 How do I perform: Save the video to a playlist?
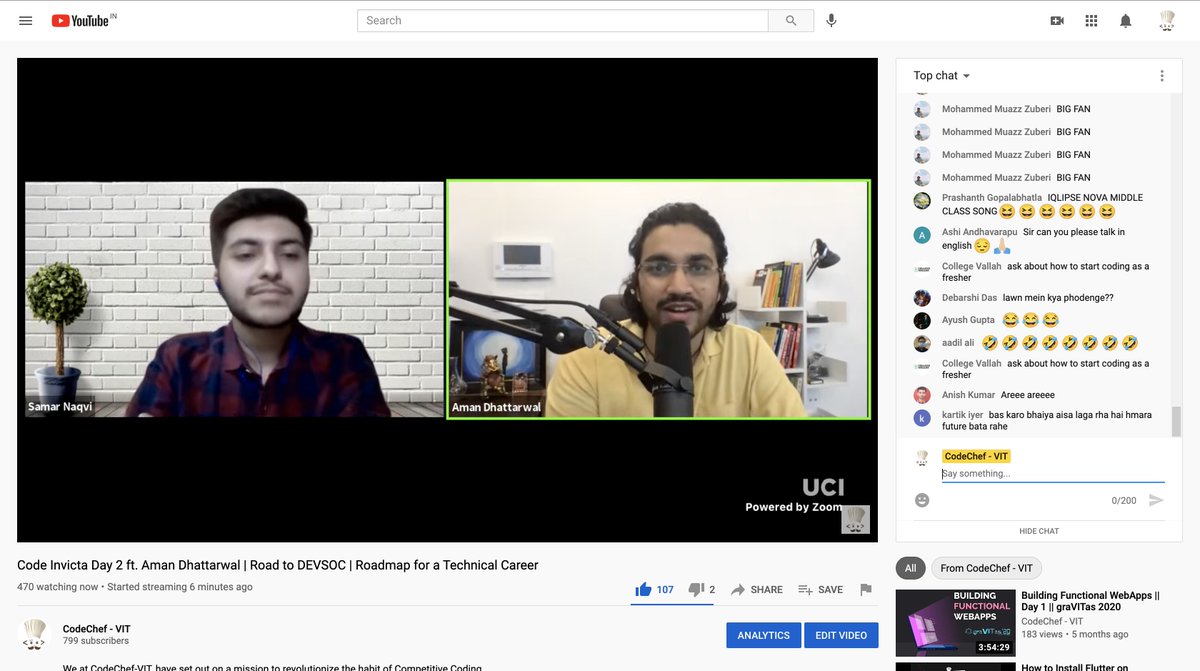pos(820,589)
